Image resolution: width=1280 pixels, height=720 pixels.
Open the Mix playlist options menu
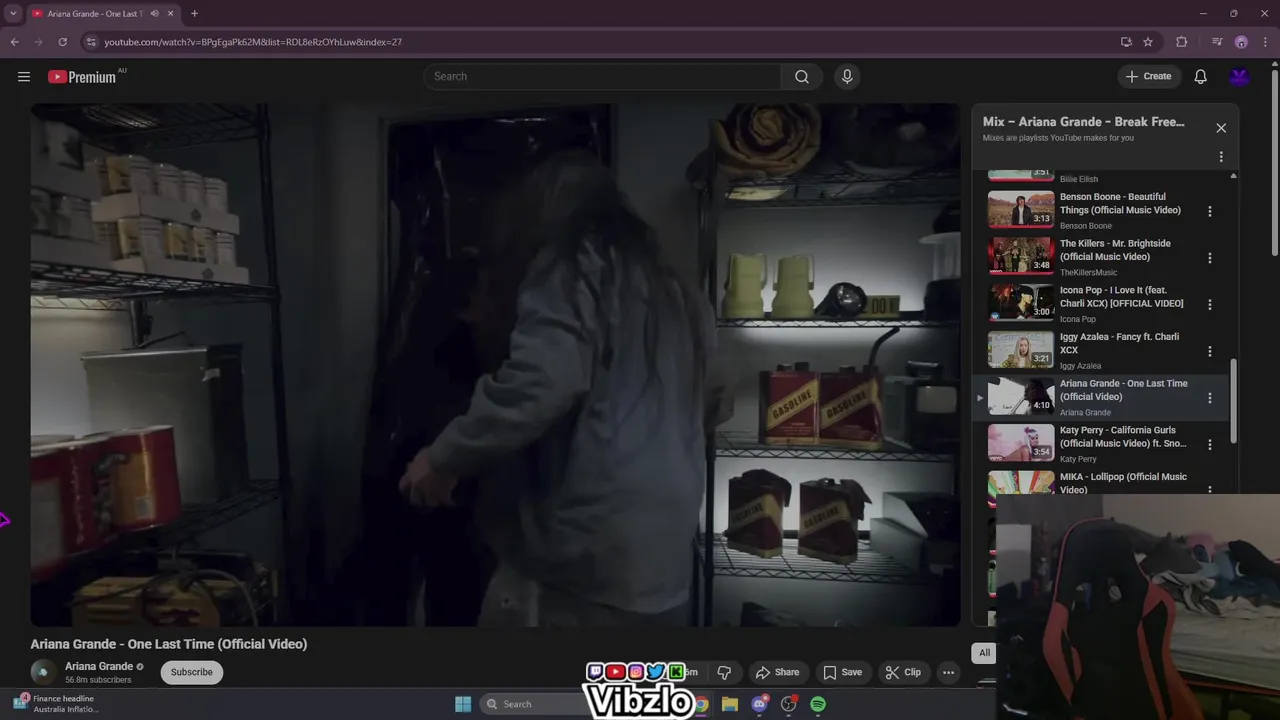tap(1221, 157)
